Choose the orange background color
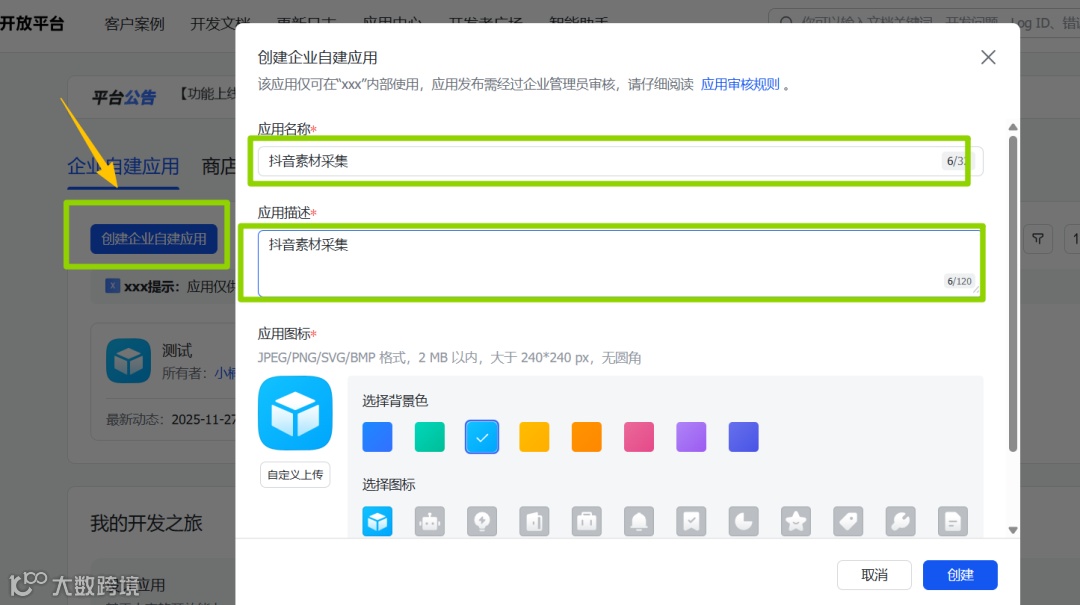This screenshot has width=1080, height=605. (587, 437)
